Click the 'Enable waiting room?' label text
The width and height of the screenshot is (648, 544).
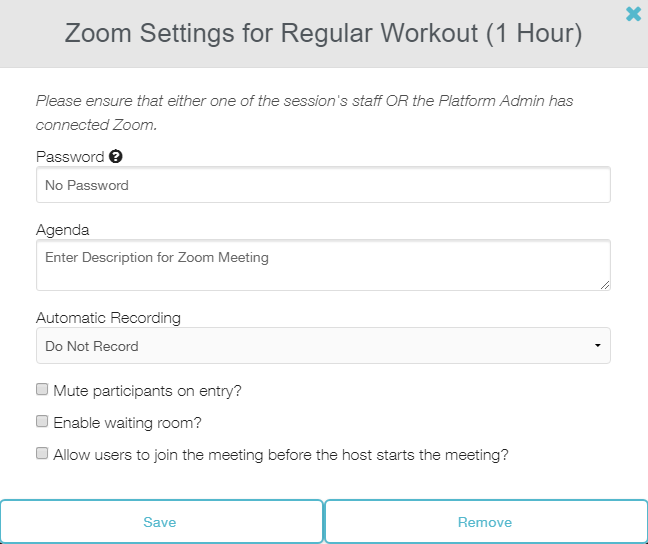point(128,423)
